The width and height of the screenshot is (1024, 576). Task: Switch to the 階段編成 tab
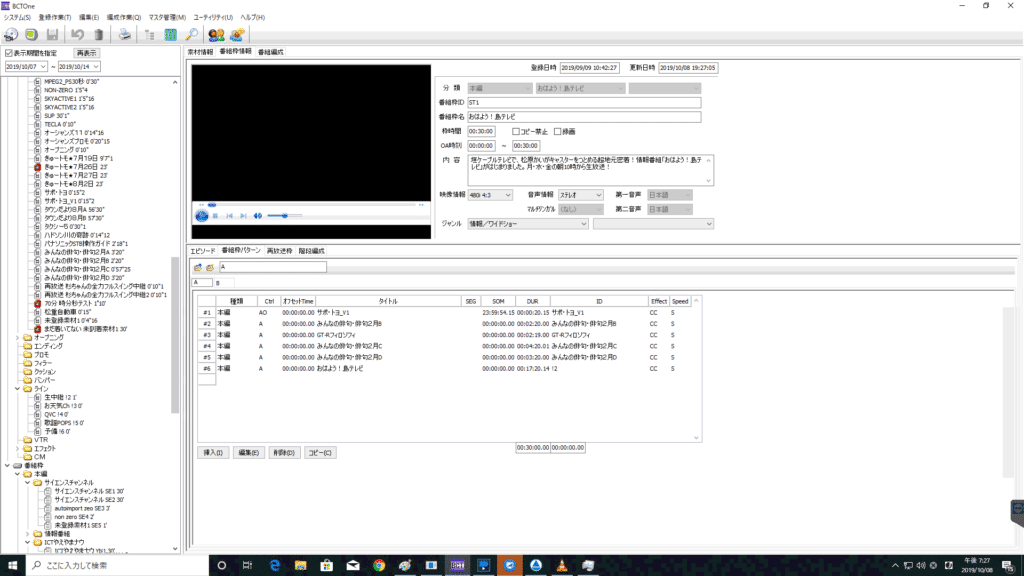tap(312, 251)
